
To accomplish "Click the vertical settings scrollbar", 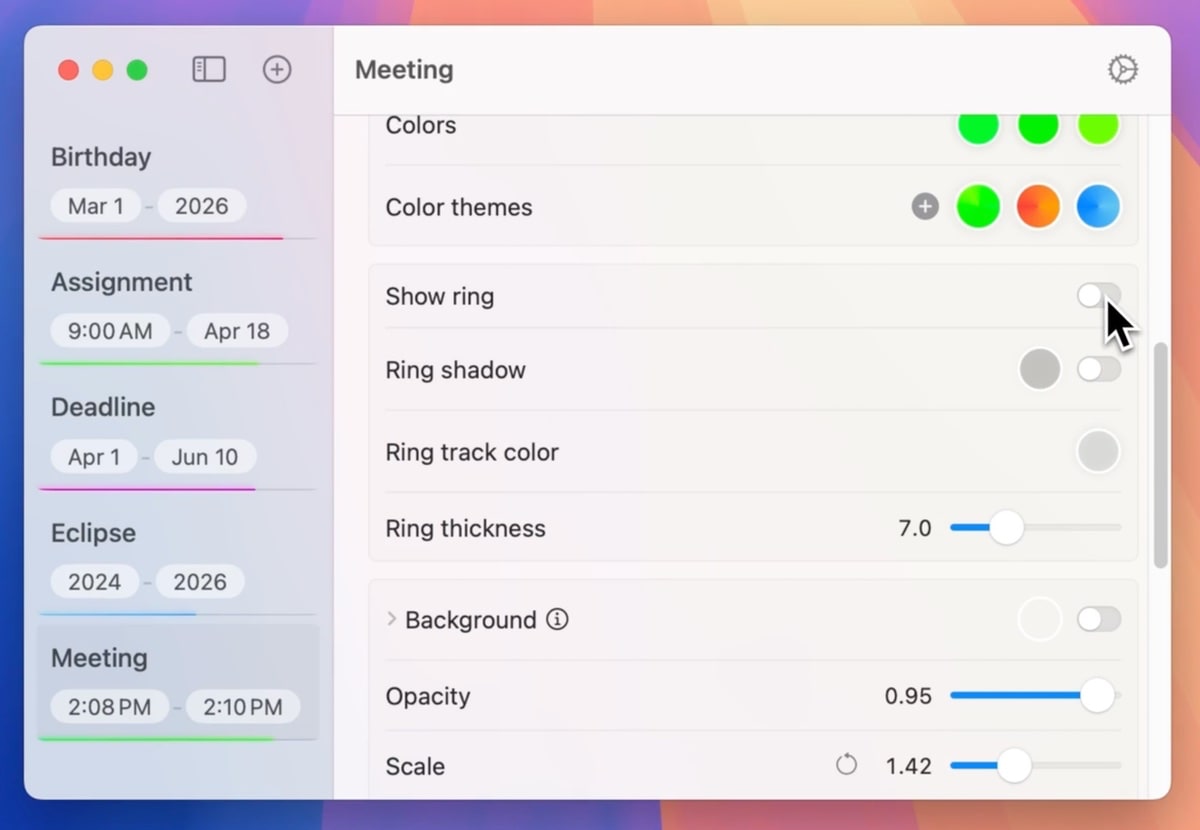I will point(1160,455).
